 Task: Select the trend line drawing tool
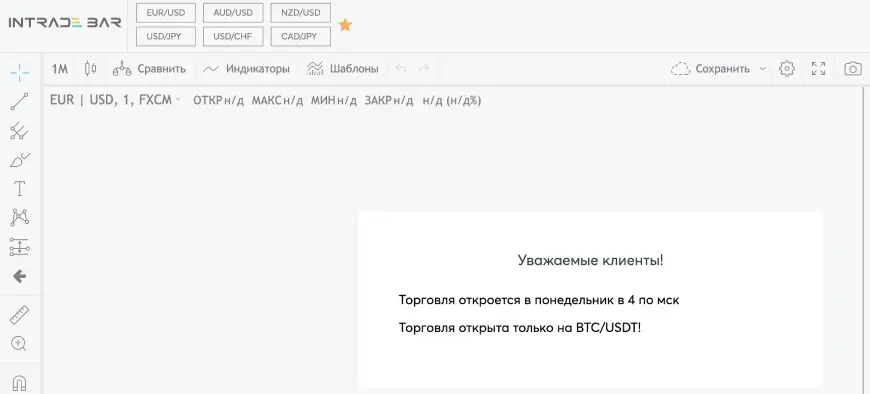(x=19, y=102)
